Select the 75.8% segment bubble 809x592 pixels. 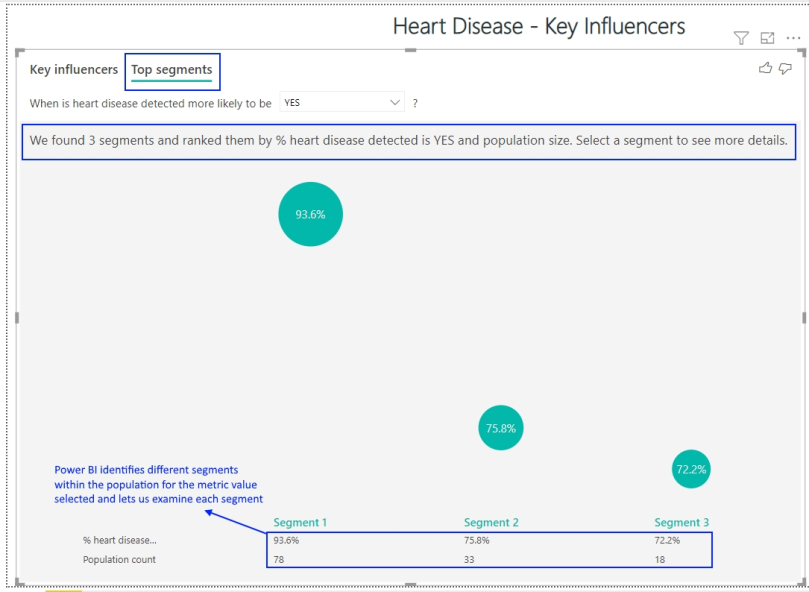500,428
